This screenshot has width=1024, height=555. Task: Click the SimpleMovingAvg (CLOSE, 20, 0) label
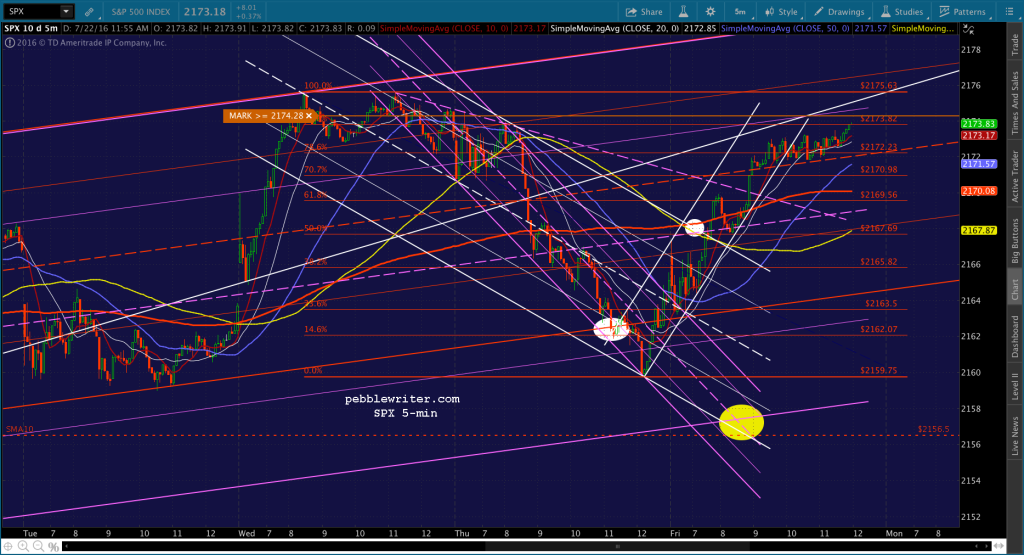click(615, 28)
